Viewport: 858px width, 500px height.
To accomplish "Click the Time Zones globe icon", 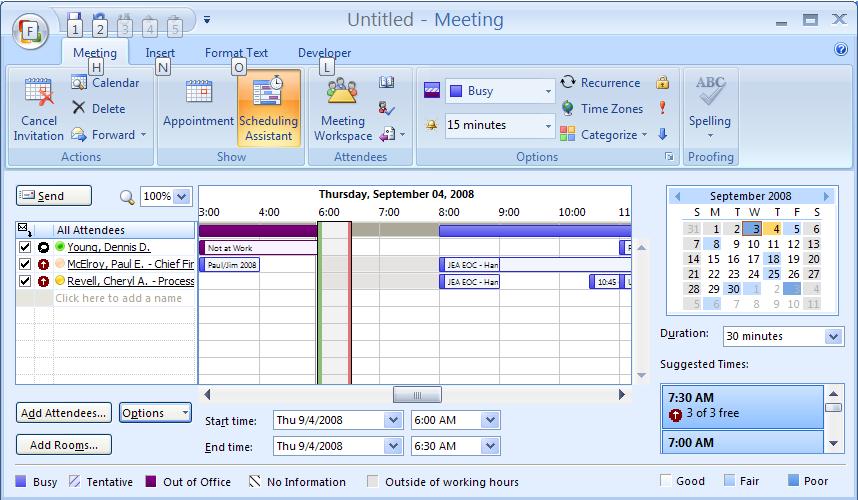I will (x=568, y=108).
